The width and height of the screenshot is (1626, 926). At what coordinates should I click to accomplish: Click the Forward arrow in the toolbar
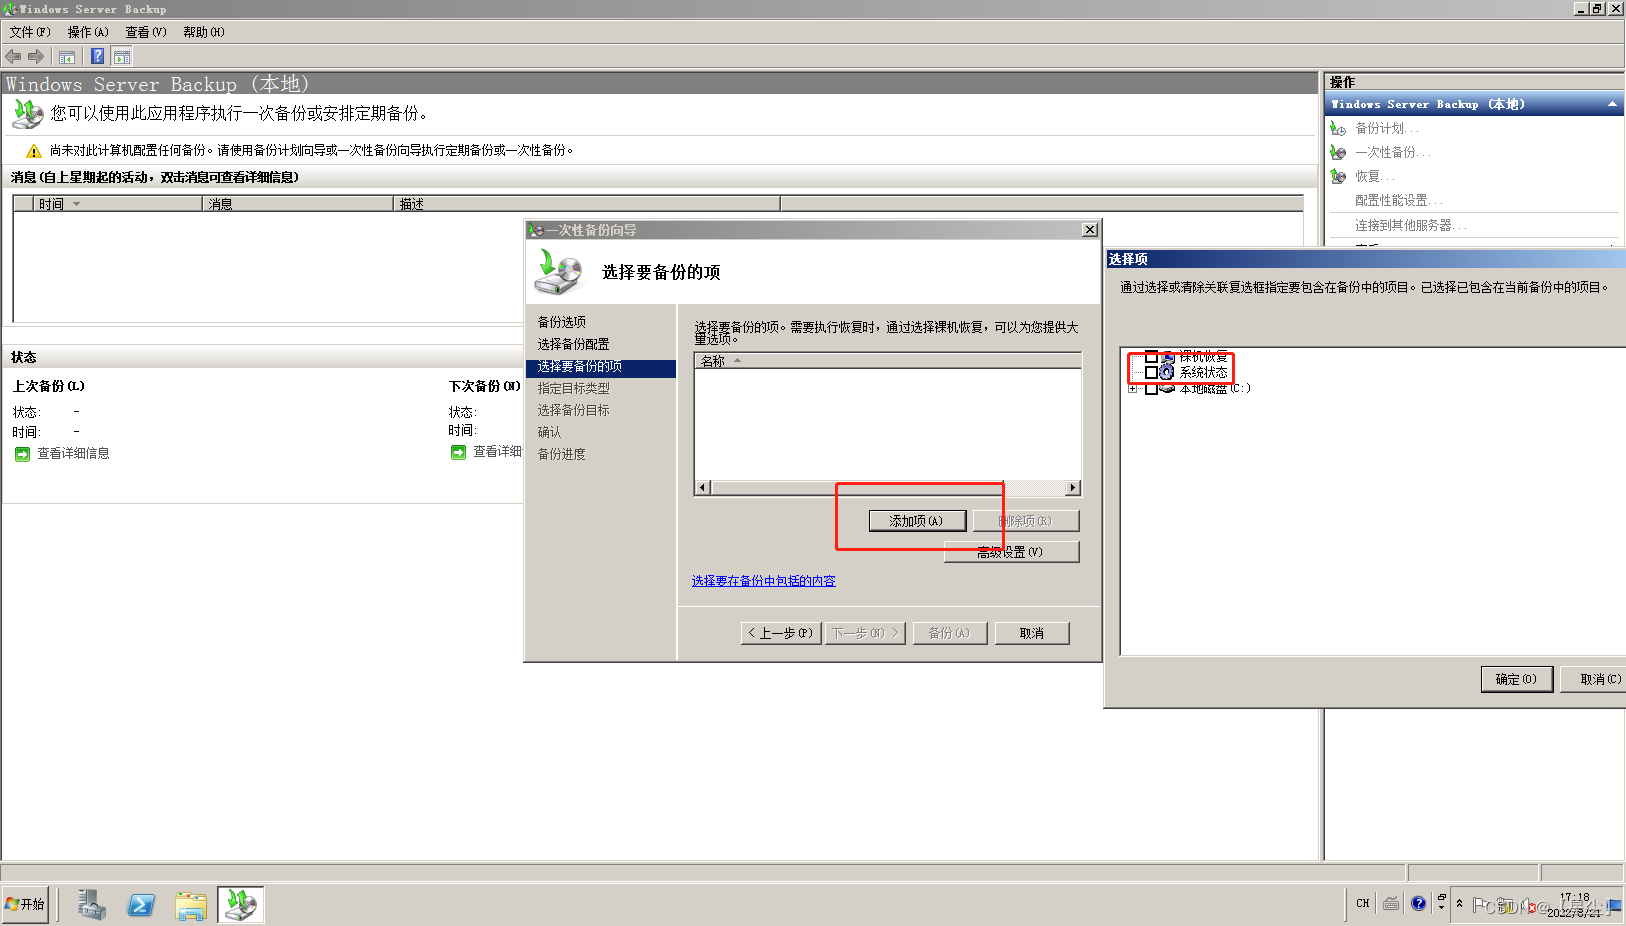pos(36,57)
